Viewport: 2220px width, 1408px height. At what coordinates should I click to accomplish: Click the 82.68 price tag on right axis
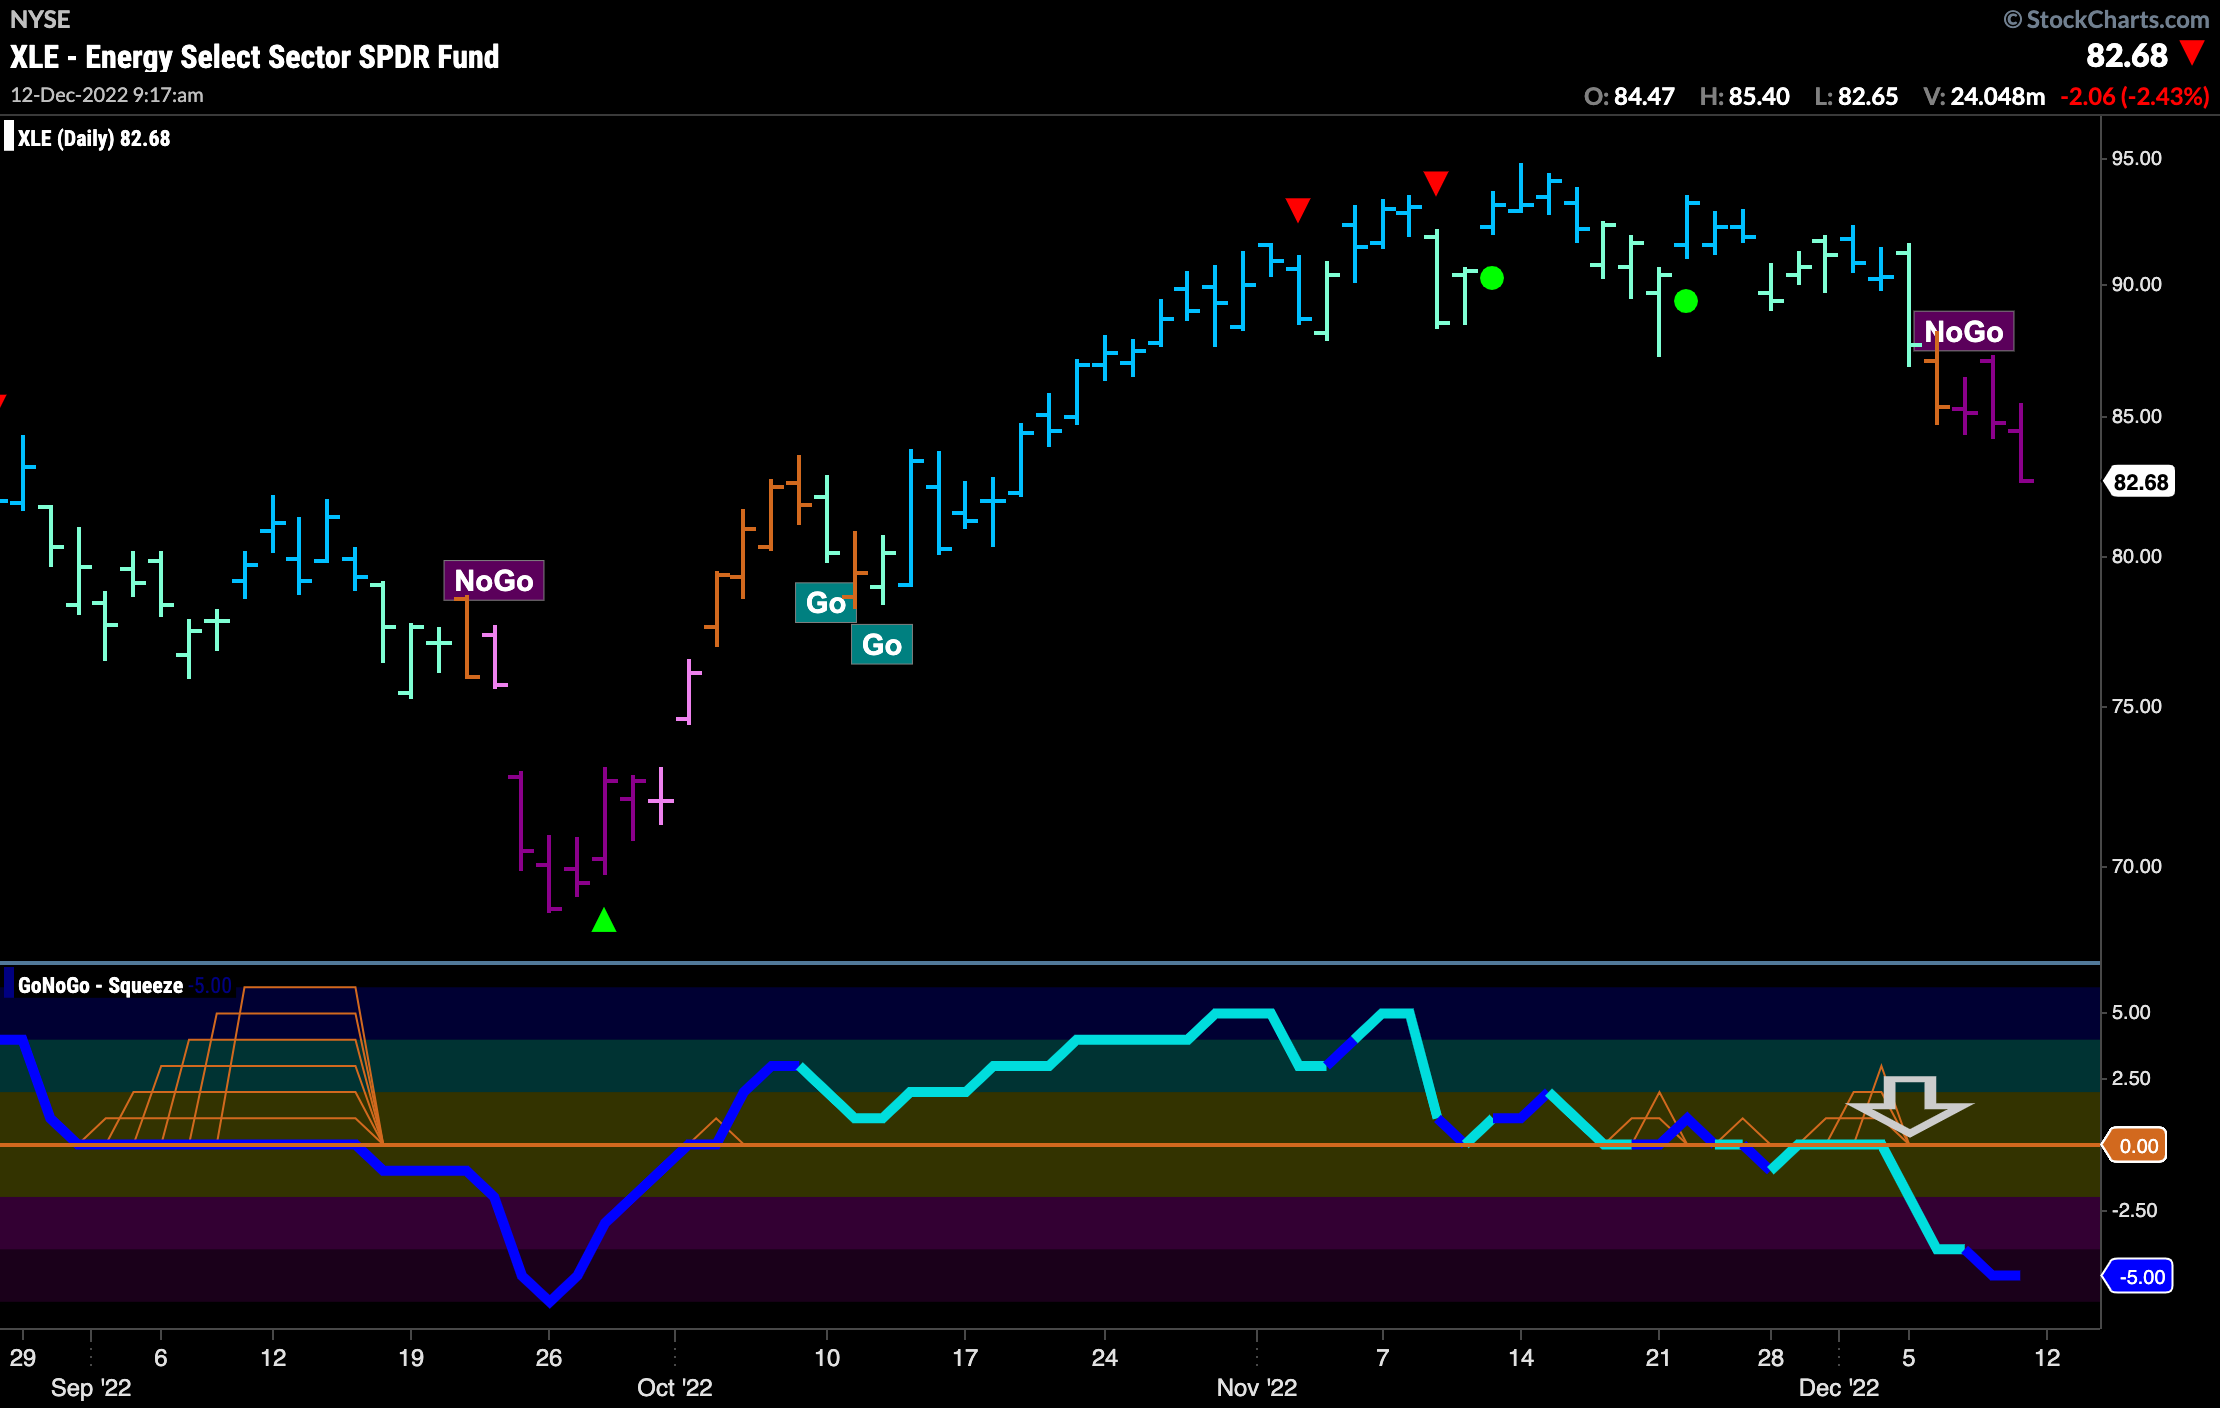click(2140, 482)
